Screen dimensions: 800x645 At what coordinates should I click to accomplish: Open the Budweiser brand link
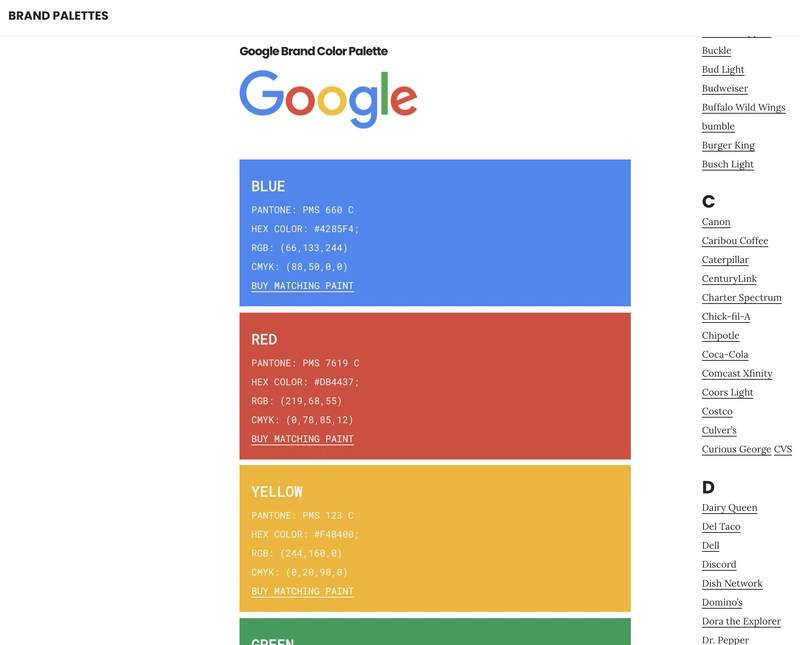(724, 88)
